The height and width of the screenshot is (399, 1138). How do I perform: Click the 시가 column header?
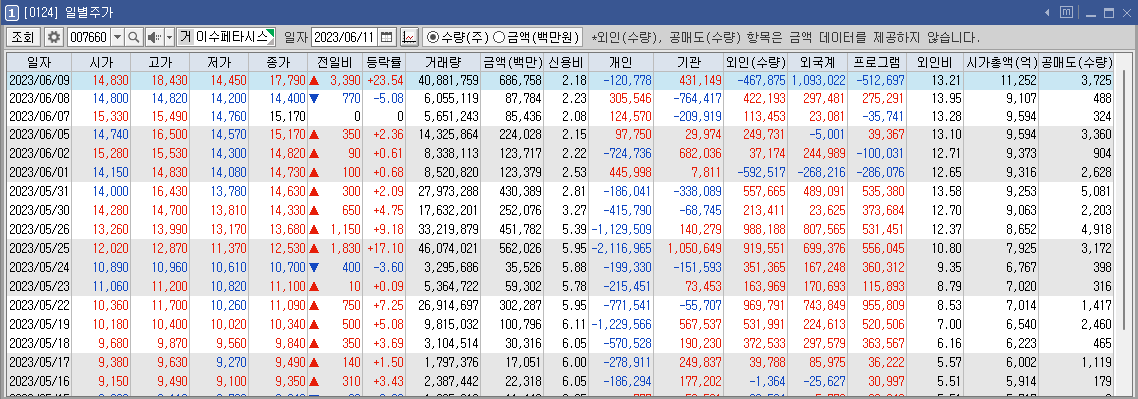point(100,62)
